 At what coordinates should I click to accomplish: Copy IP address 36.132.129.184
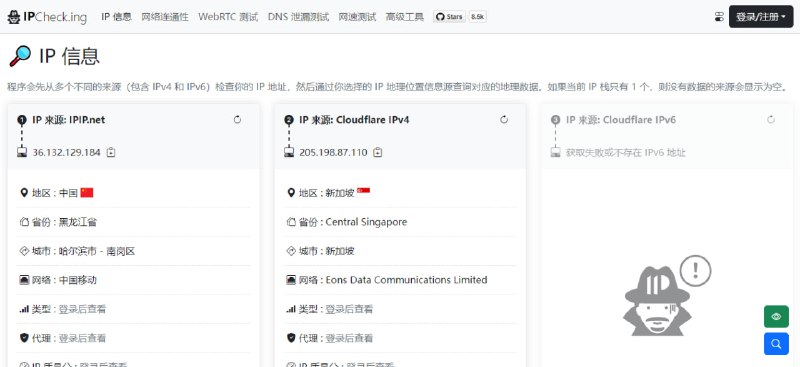[111, 152]
